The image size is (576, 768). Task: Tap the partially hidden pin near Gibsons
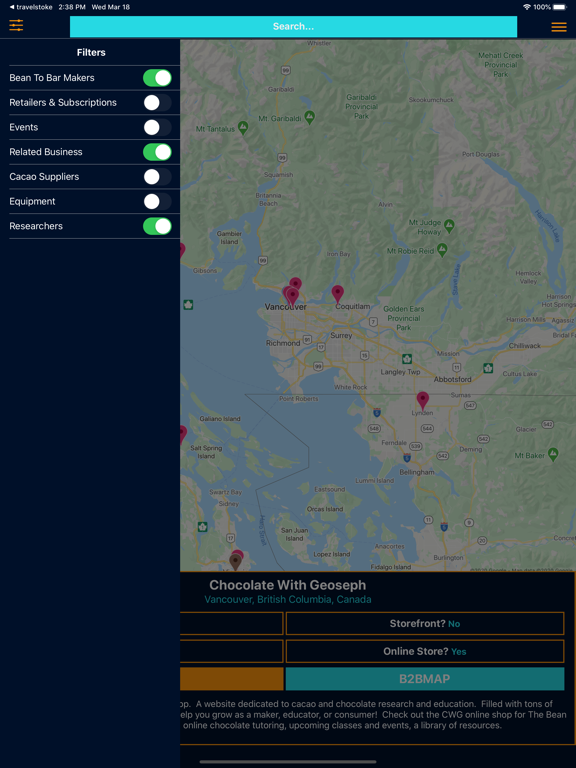click(182, 250)
